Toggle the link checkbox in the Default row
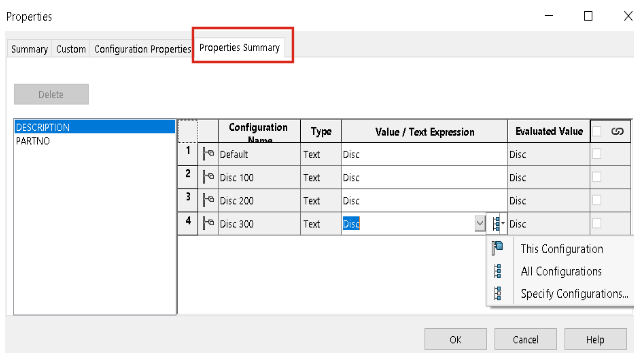This screenshot has height=360, width=640. pyautogui.click(x=596, y=154)
